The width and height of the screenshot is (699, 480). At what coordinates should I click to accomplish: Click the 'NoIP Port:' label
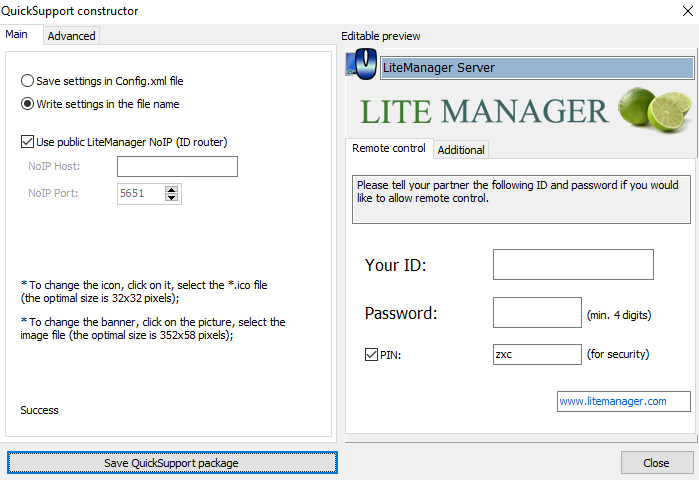coord(53,193)
